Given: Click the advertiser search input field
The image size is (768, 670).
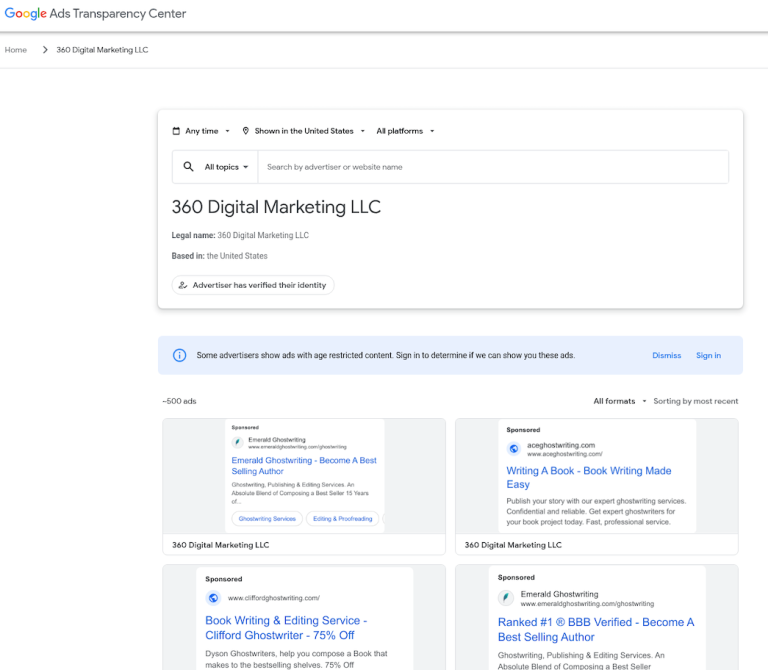Looking at the screenshot, I should [493, 167].
